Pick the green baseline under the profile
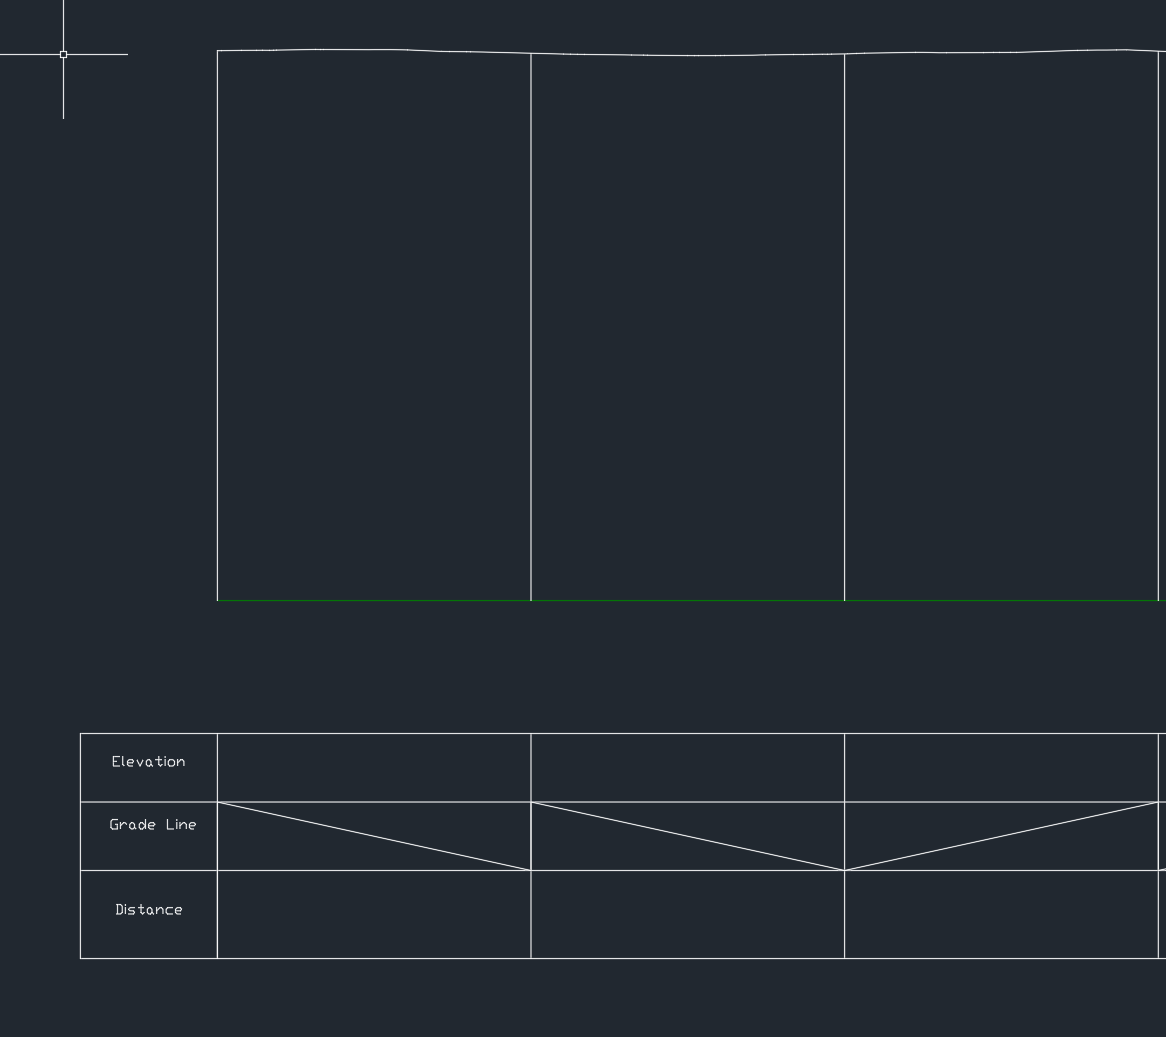Screen dimensions: 1166x1037 [691, 600]
